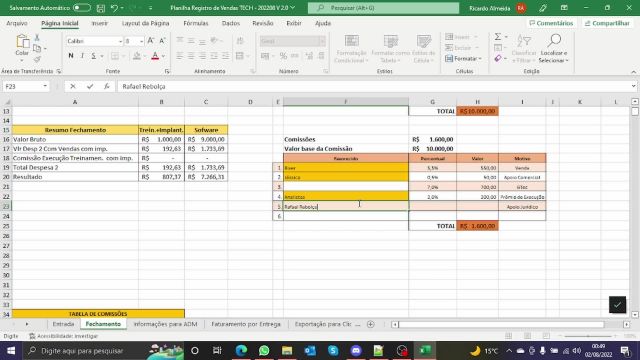Click the center align icon
The image size is (640, 360).
click(191, 56)
